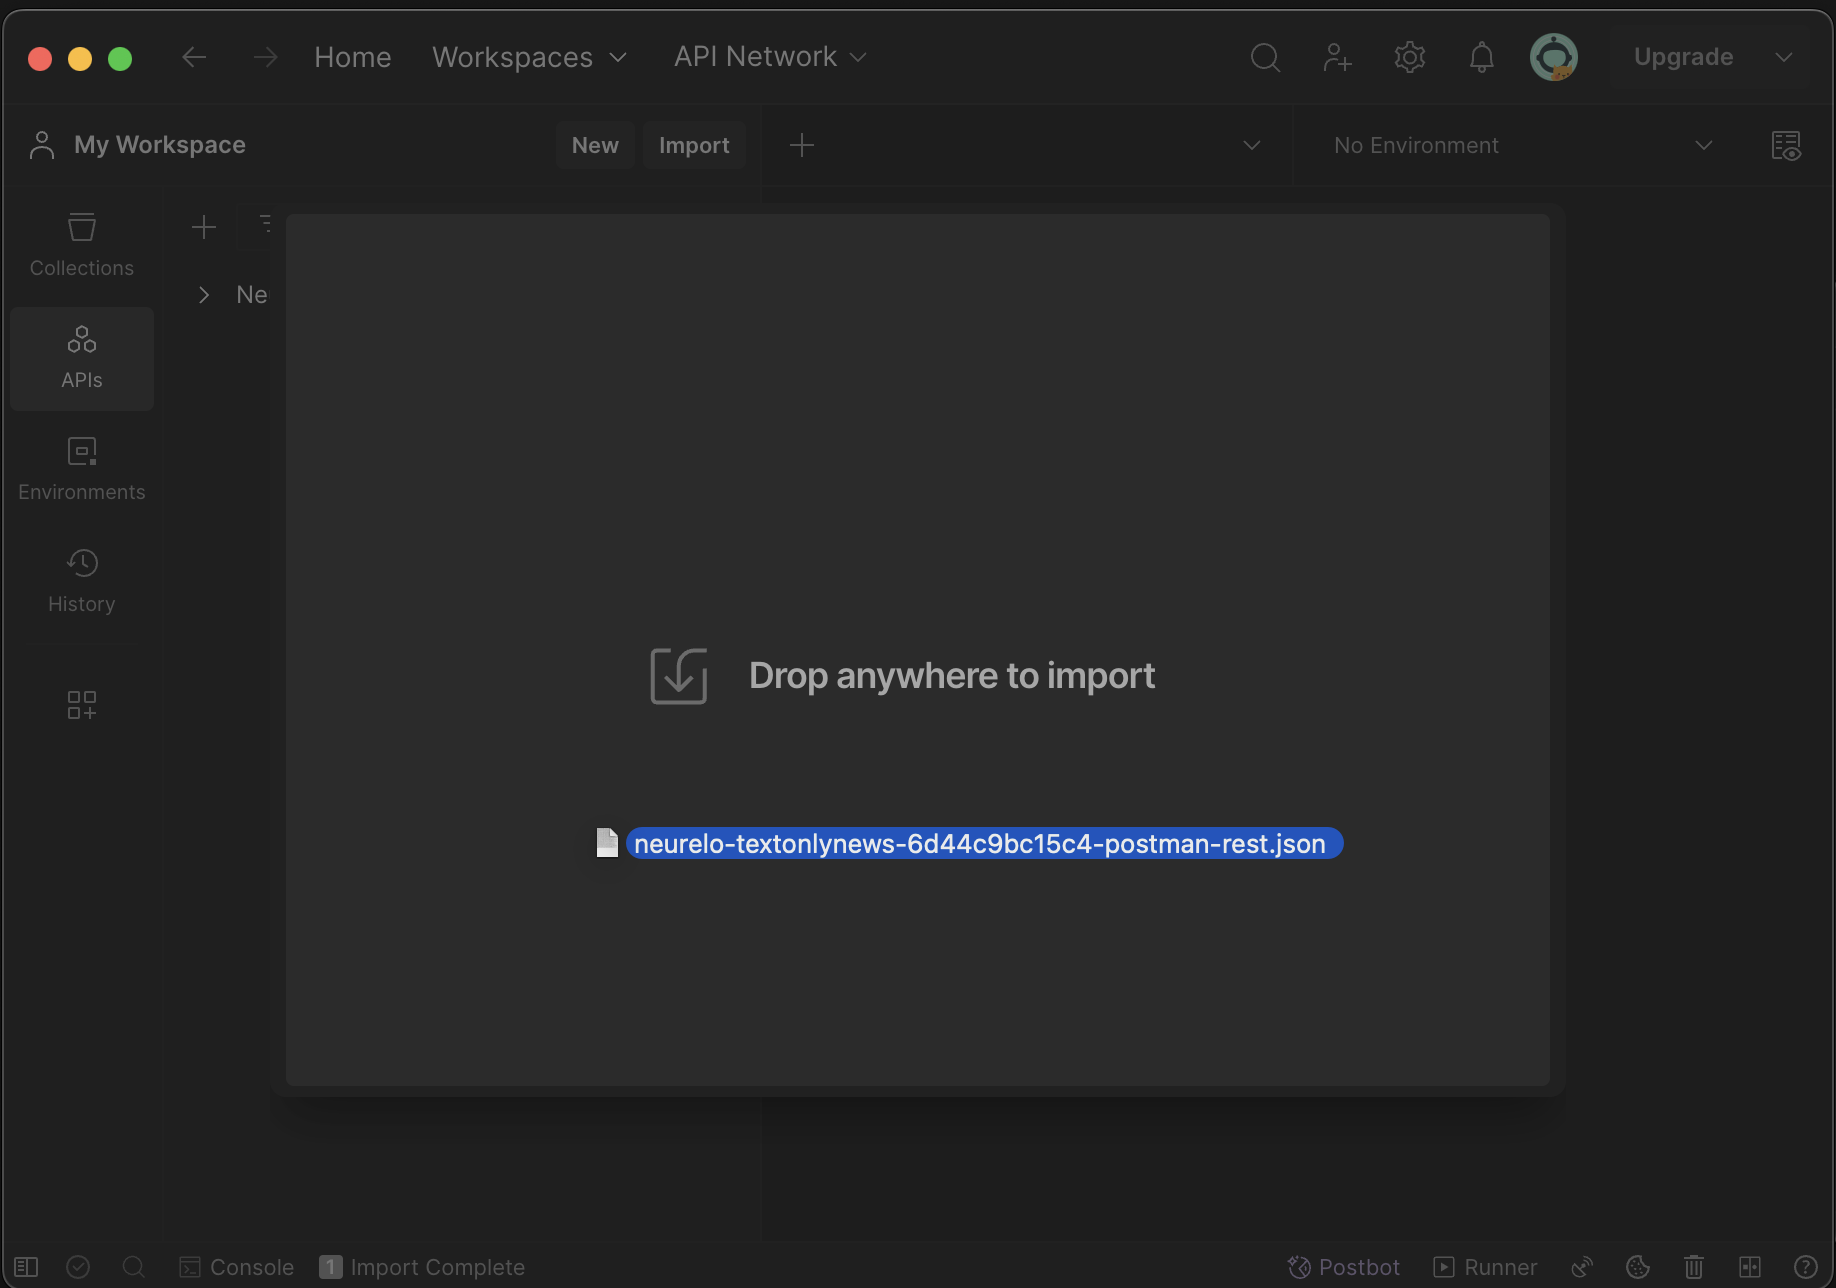Click the Import button
Viewport: 1836px width, 1288px height.
(694, 146)
